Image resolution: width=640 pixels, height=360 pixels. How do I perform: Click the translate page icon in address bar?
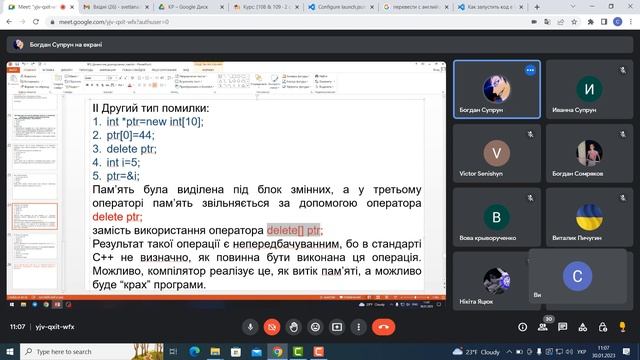point(547,22)
